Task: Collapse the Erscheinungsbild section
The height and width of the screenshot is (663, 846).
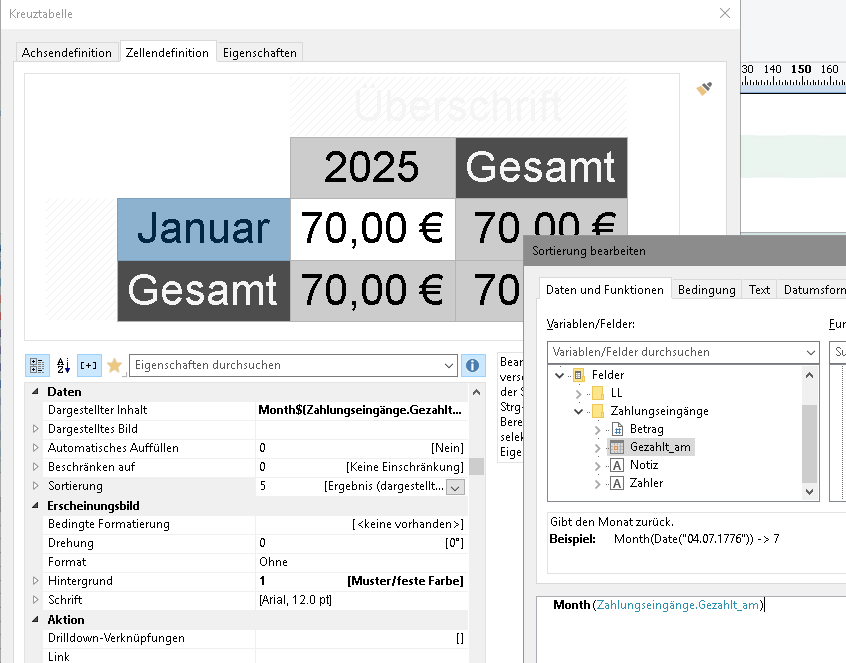Action: tap(35, 505)
